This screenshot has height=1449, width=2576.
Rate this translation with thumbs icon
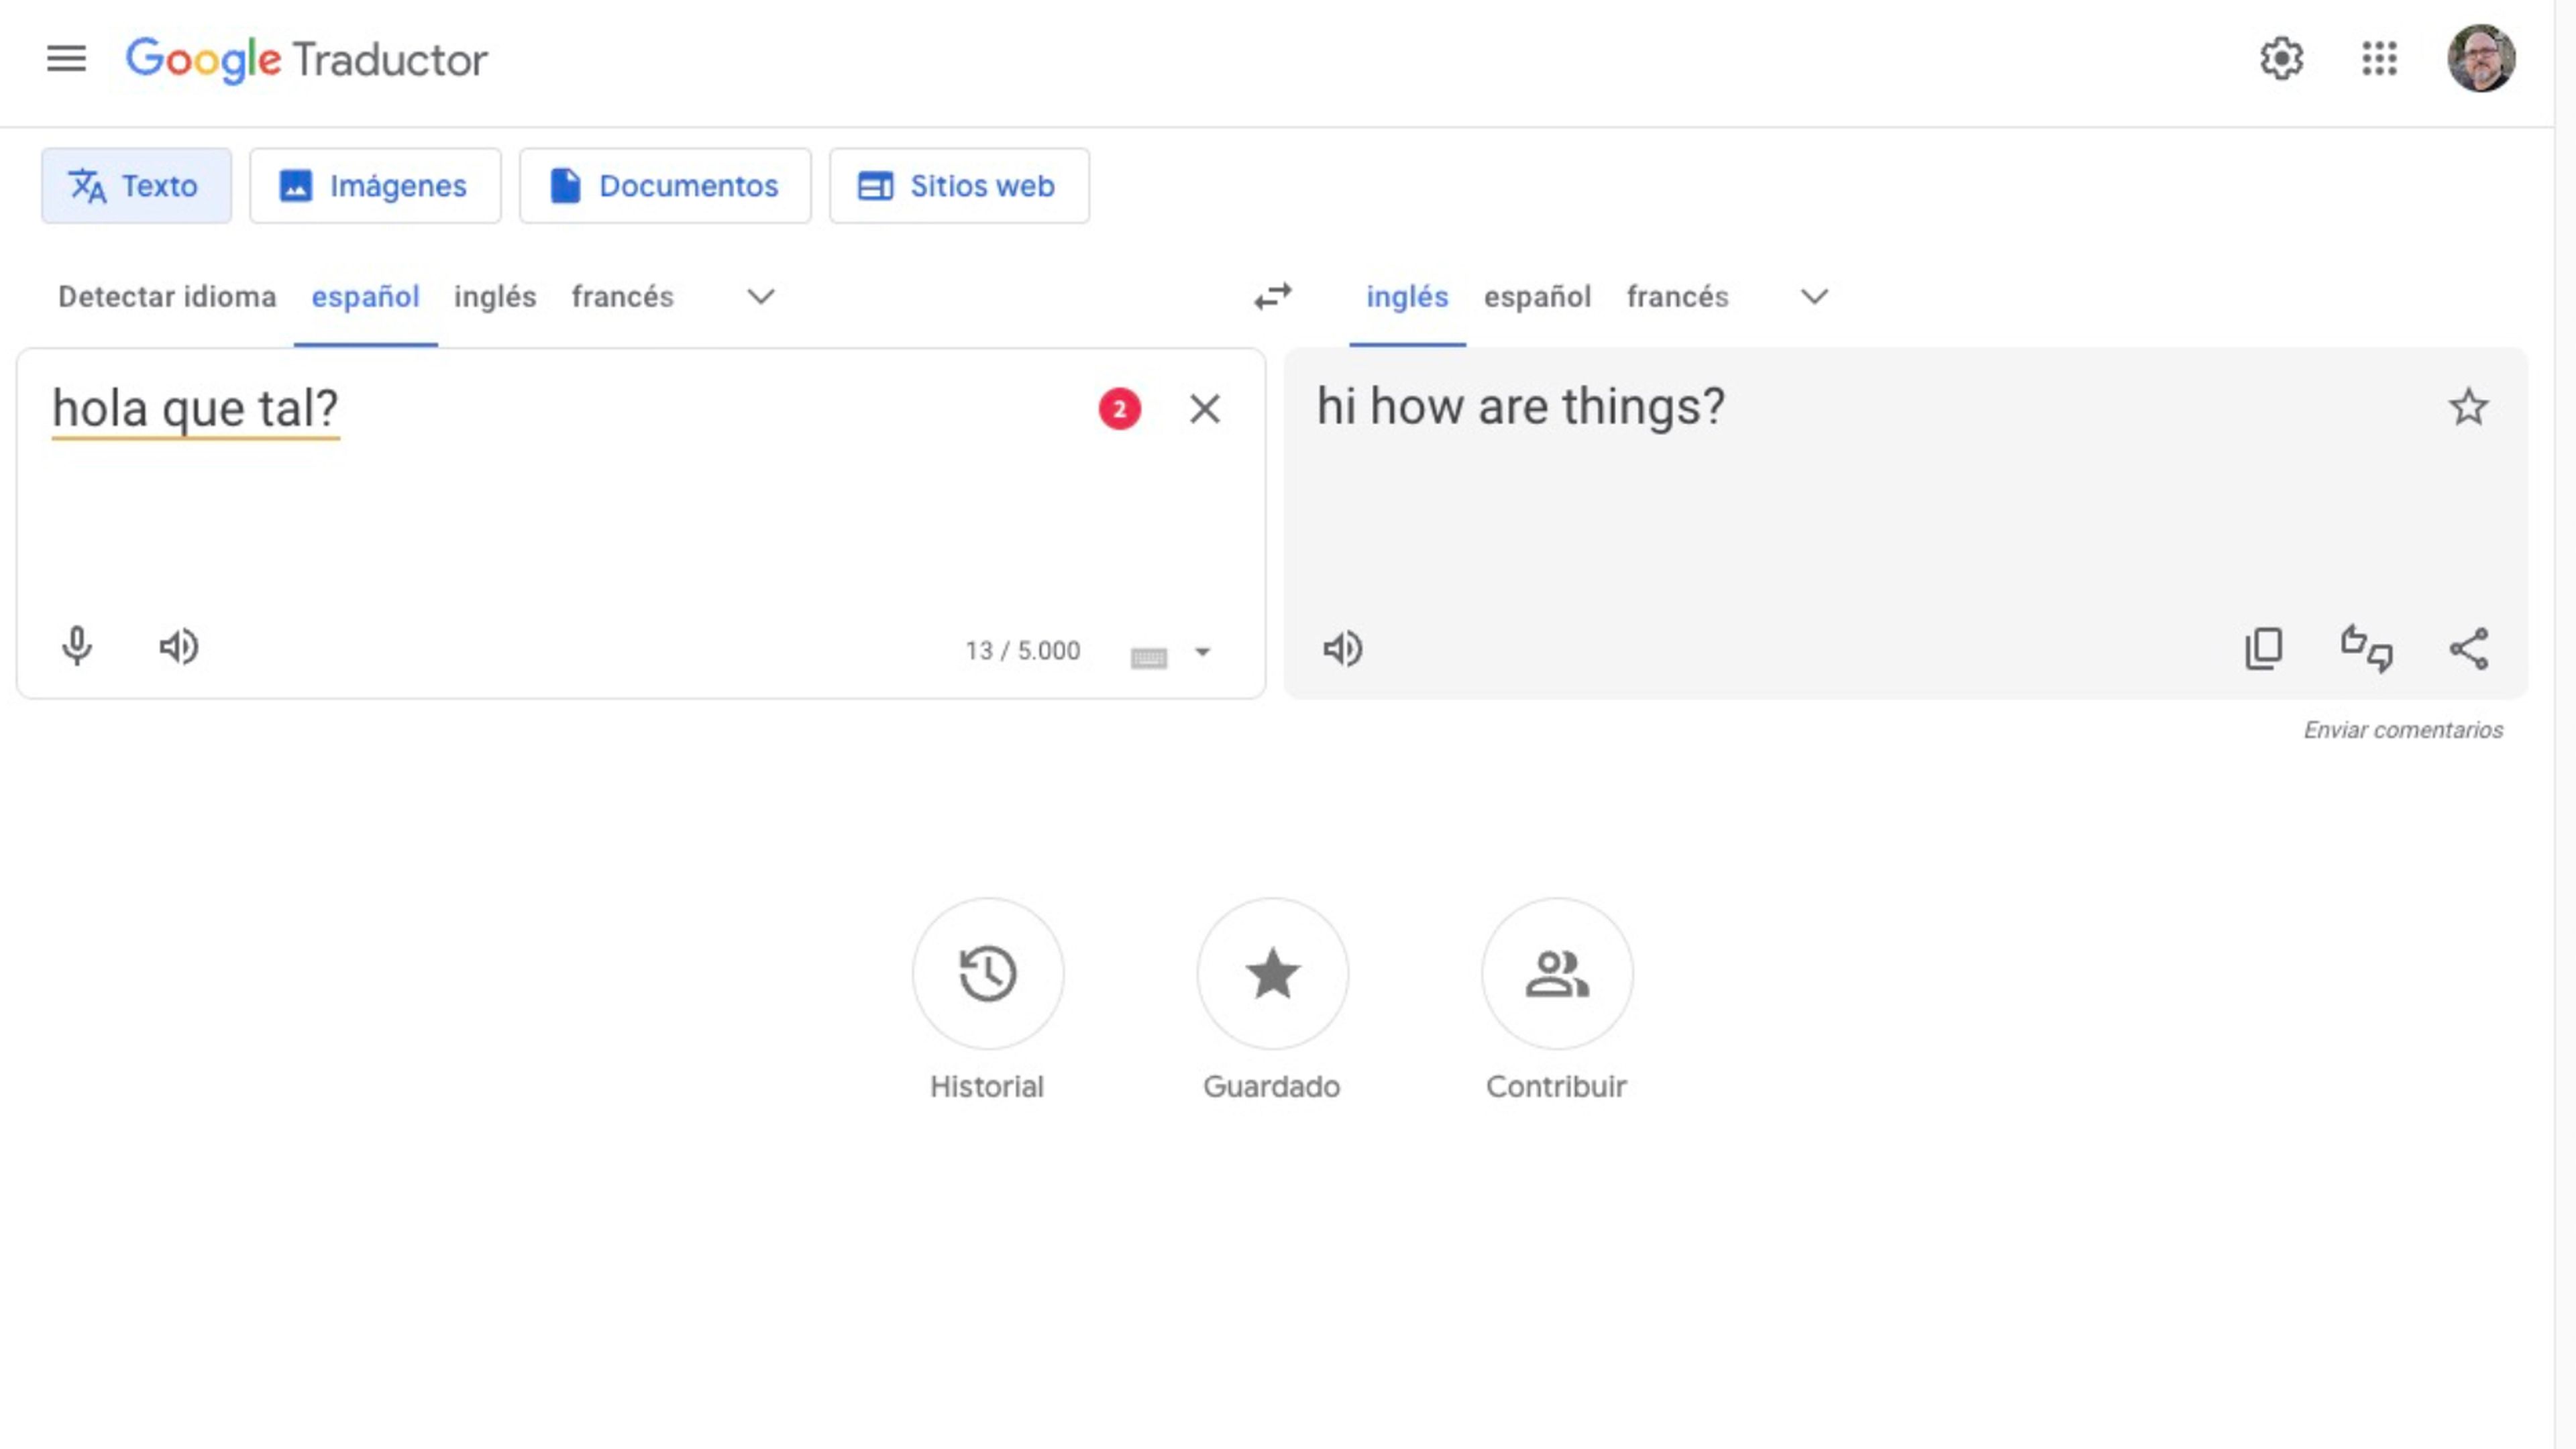click(x=2366, y=649)
